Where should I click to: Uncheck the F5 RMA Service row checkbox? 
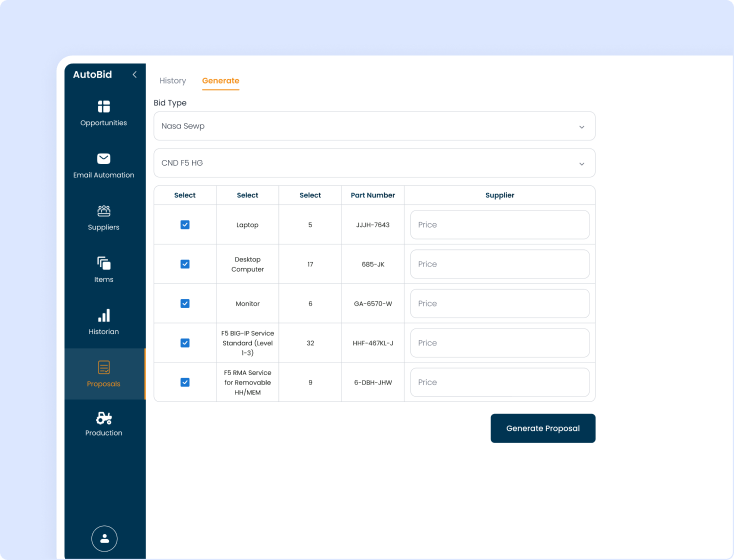(x=185, y=382)
